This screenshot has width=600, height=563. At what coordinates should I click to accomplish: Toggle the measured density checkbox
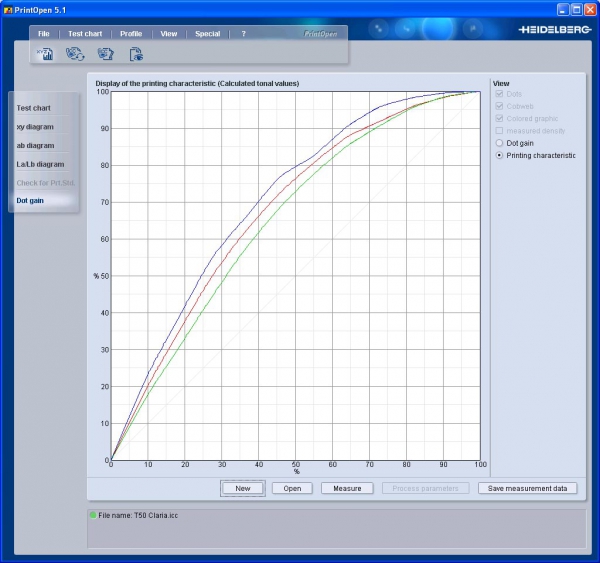coord(499,131)
